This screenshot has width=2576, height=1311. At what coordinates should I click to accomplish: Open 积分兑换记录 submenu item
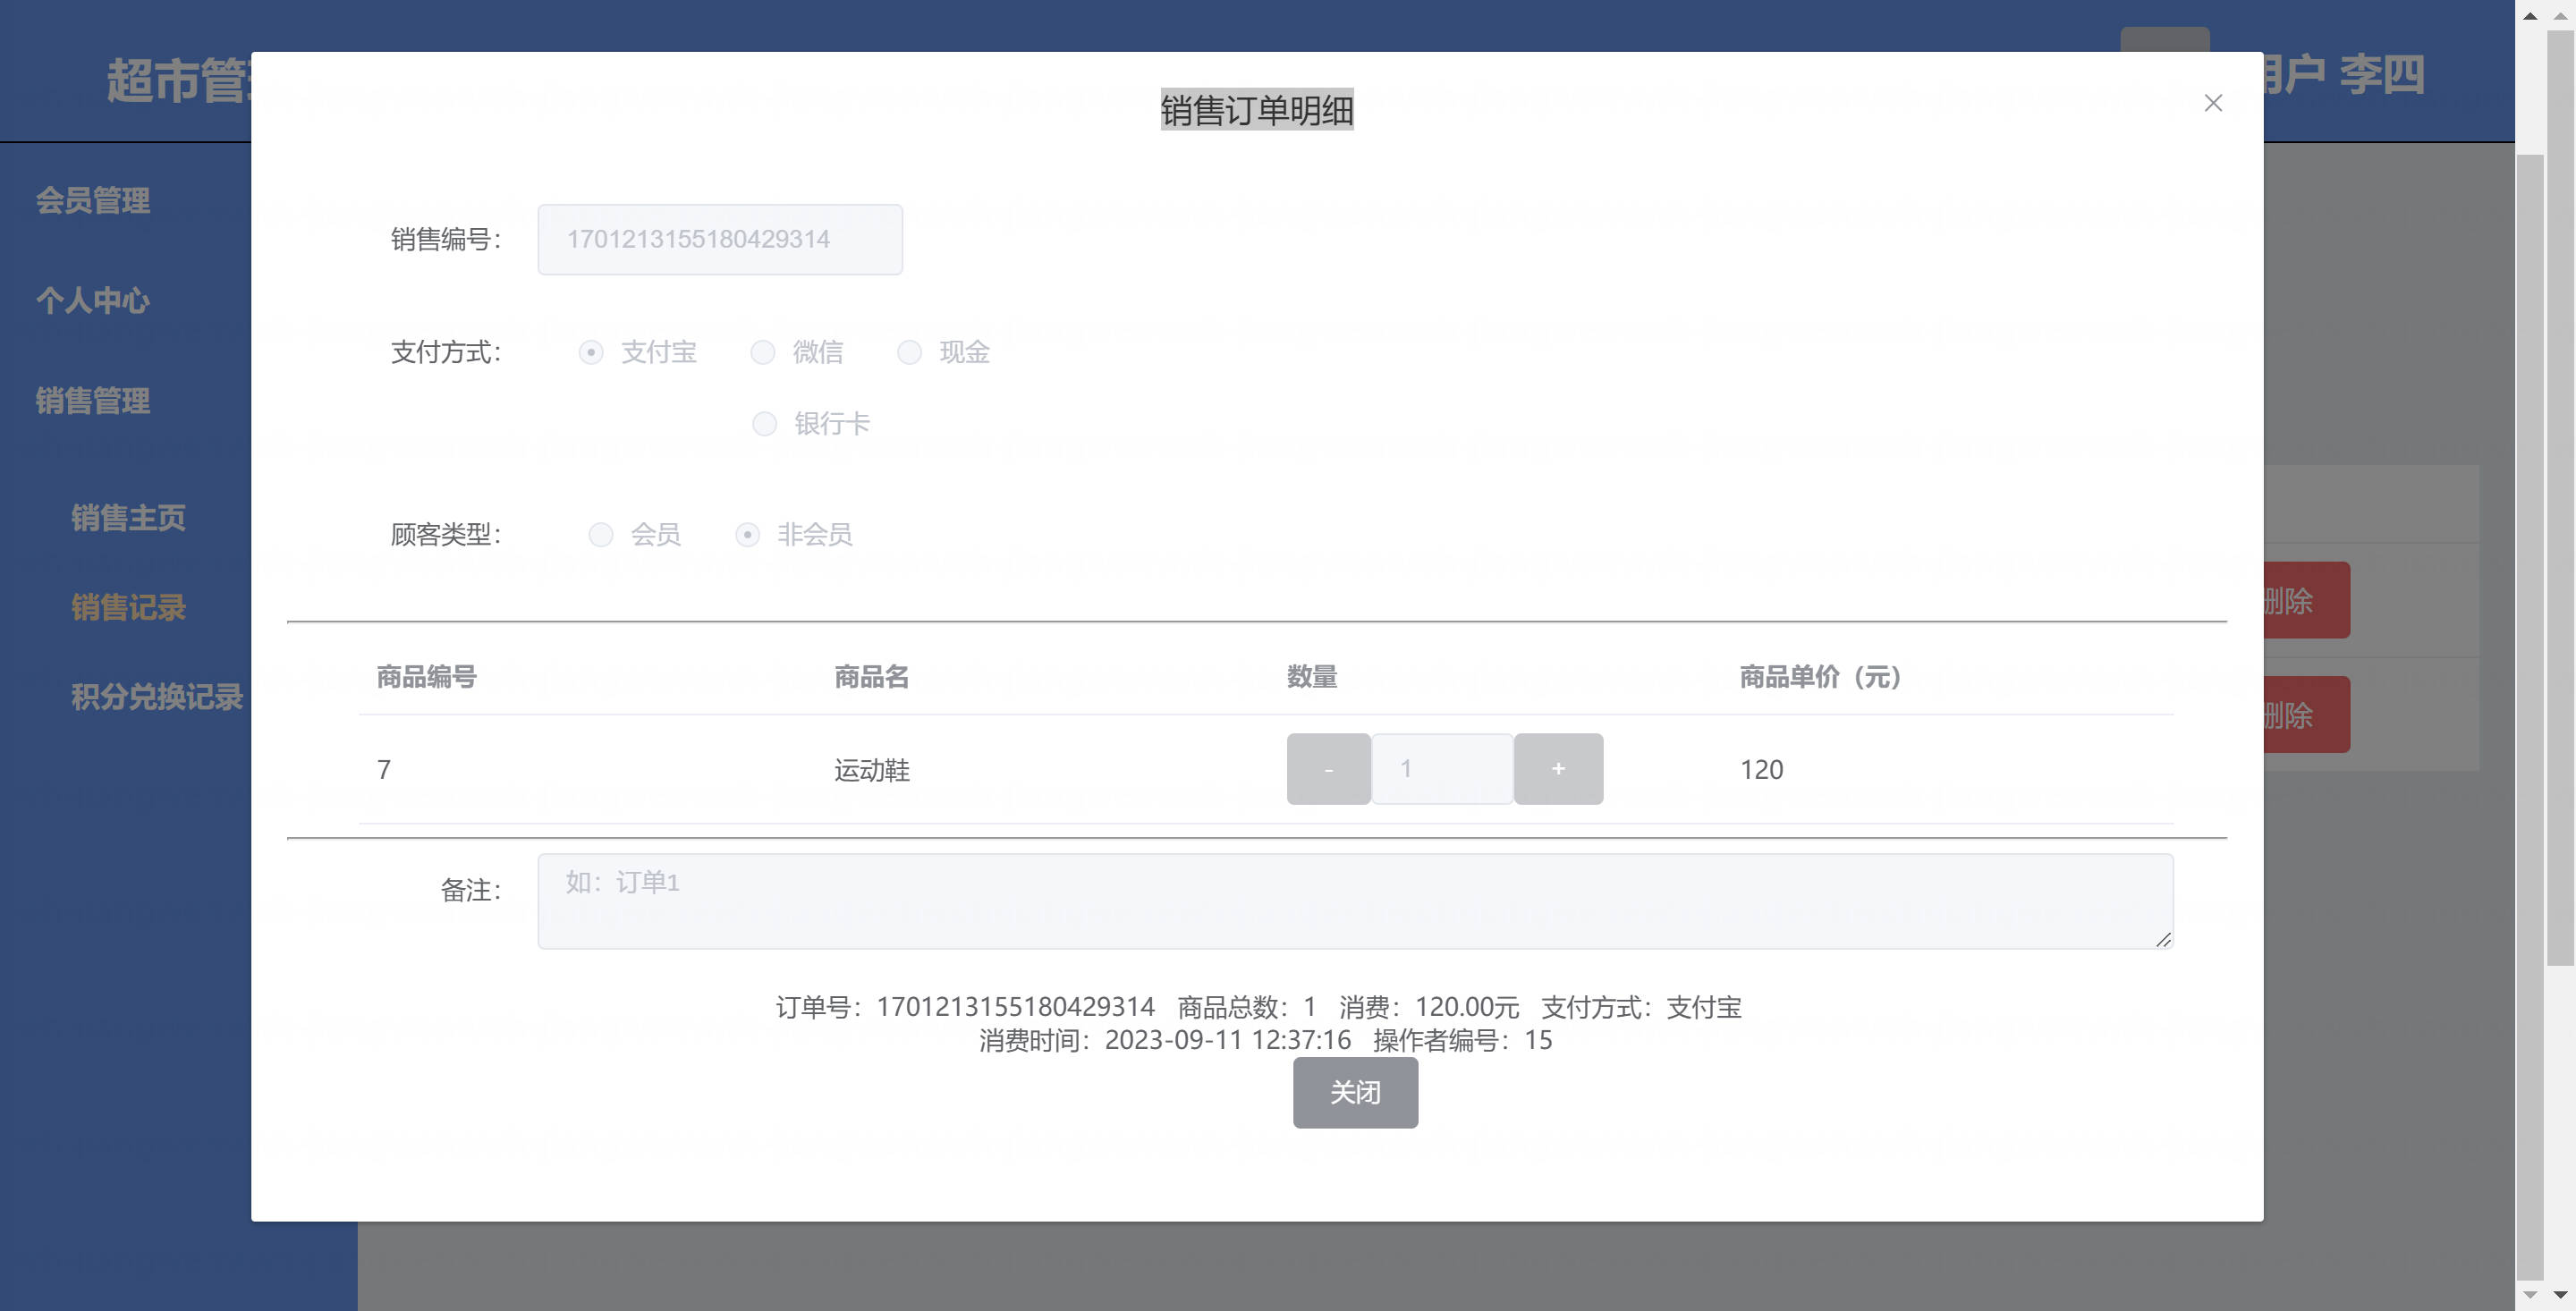tap(157, 697)
